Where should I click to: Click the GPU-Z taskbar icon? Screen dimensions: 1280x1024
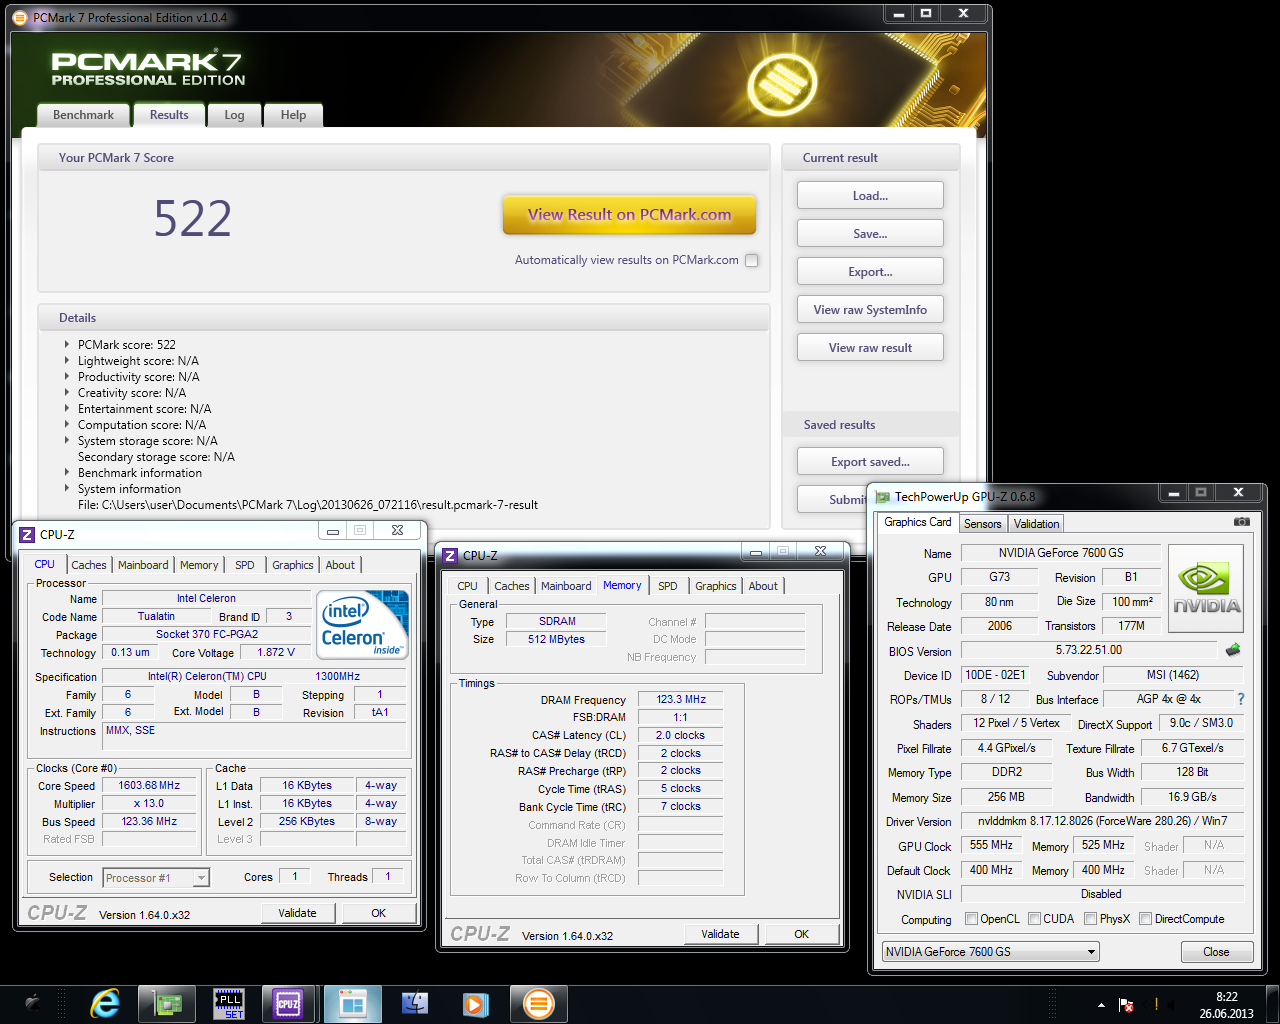(x=167, y=1003)
